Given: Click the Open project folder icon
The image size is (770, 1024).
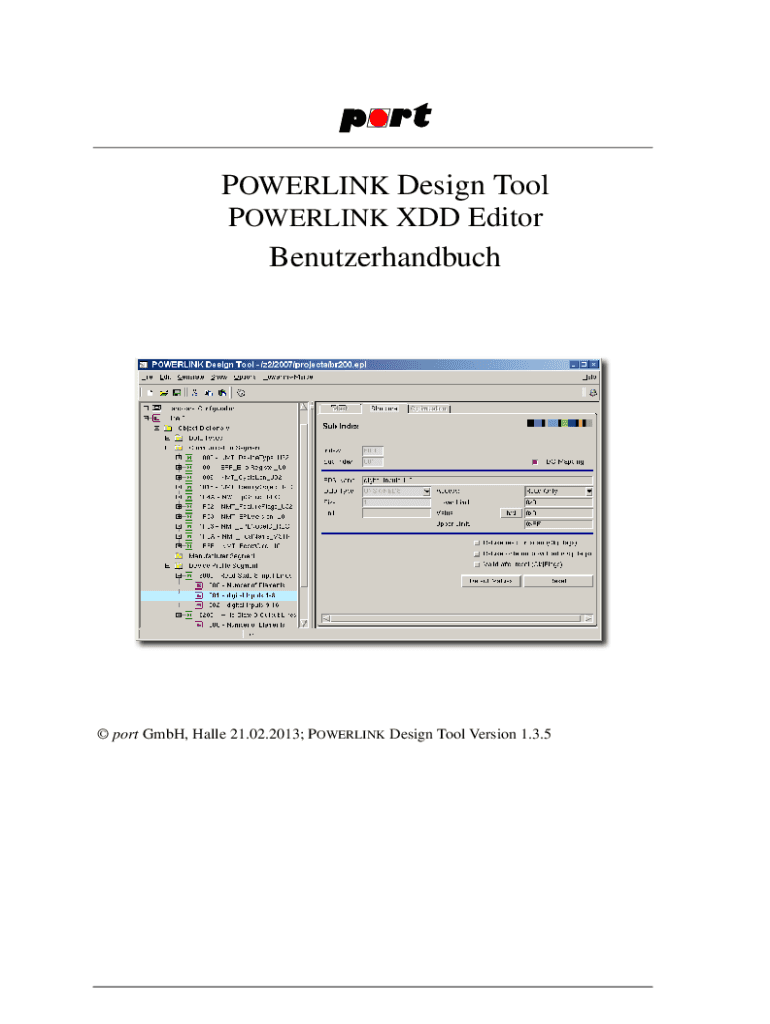Looking at the screenshot, I should click(162, 393).
